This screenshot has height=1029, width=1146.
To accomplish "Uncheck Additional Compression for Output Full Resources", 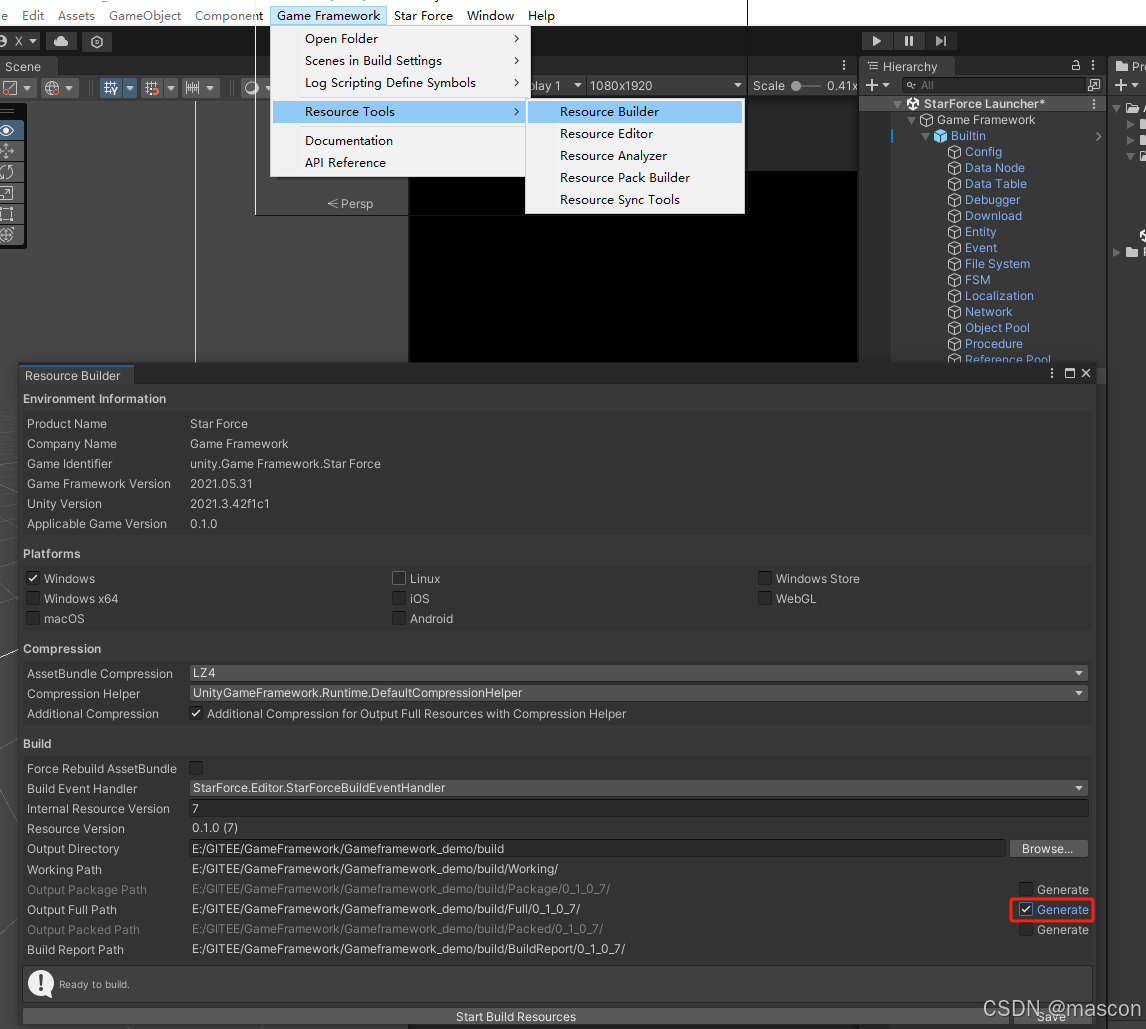I will tap(196, 713).
